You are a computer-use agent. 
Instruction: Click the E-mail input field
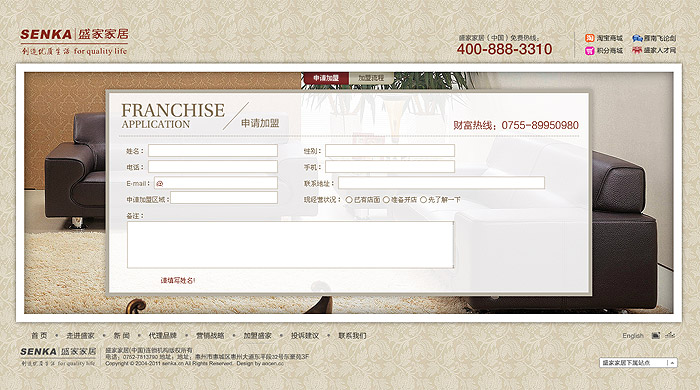pyautogui.click(x=216, y=183)
